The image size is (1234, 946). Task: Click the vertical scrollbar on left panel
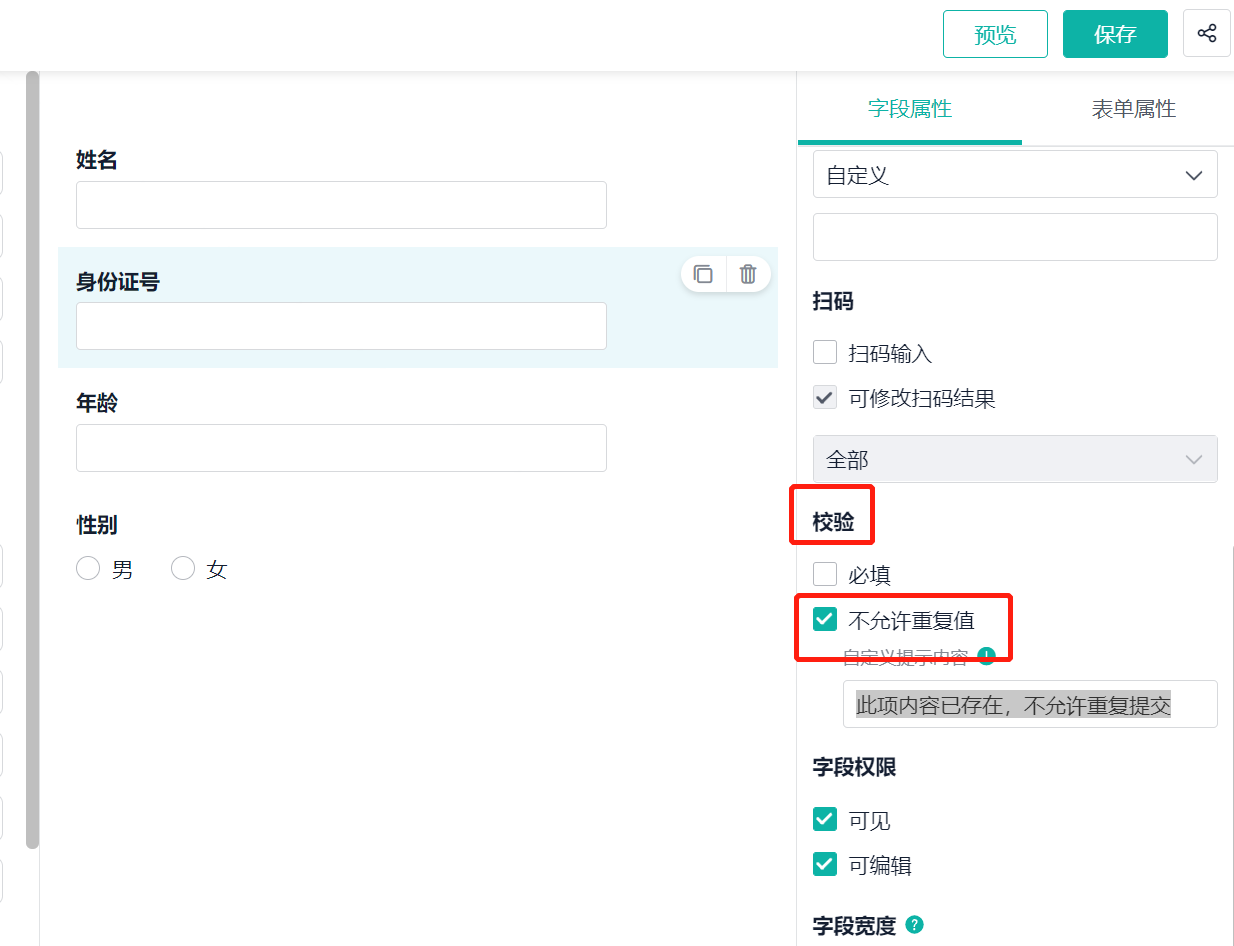pyautogui.click(x=32, y=460)
